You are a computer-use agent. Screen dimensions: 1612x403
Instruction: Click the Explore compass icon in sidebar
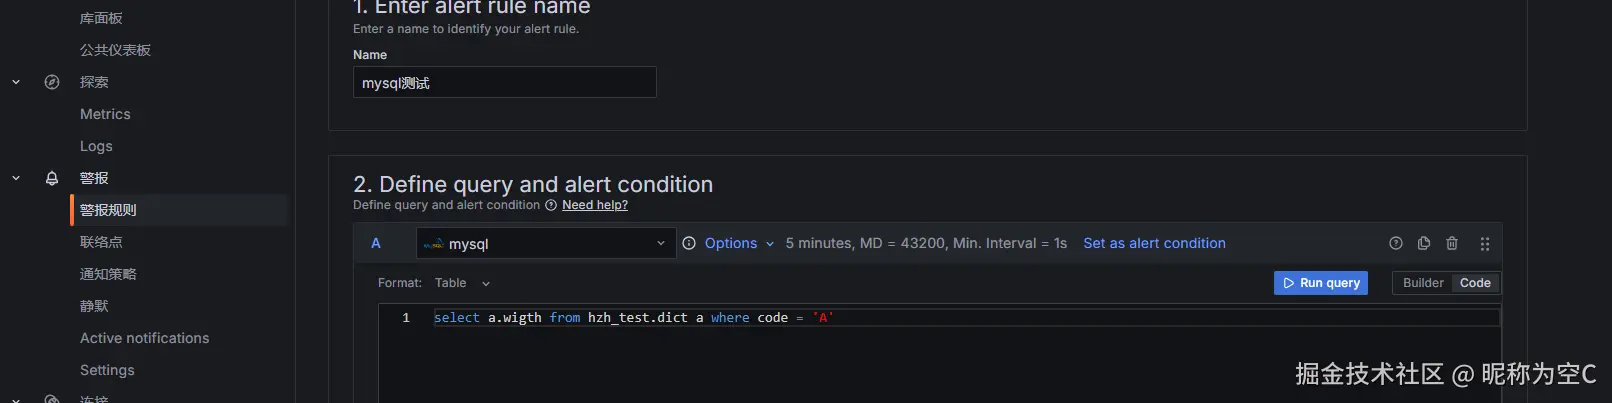[x=52, y=82]
